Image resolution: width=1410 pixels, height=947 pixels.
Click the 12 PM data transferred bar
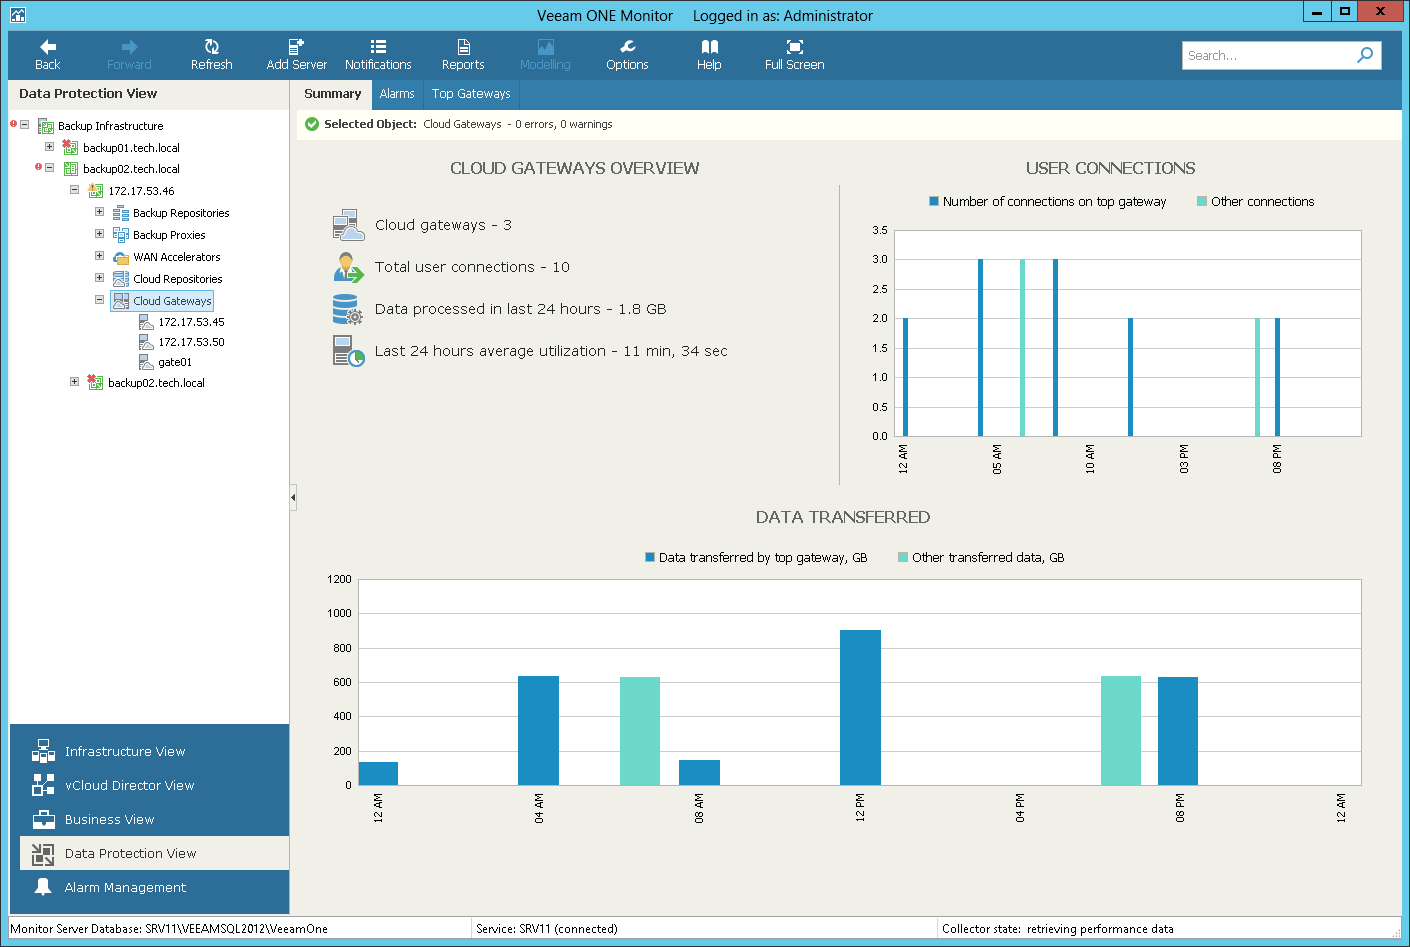(x=860, y=707)
